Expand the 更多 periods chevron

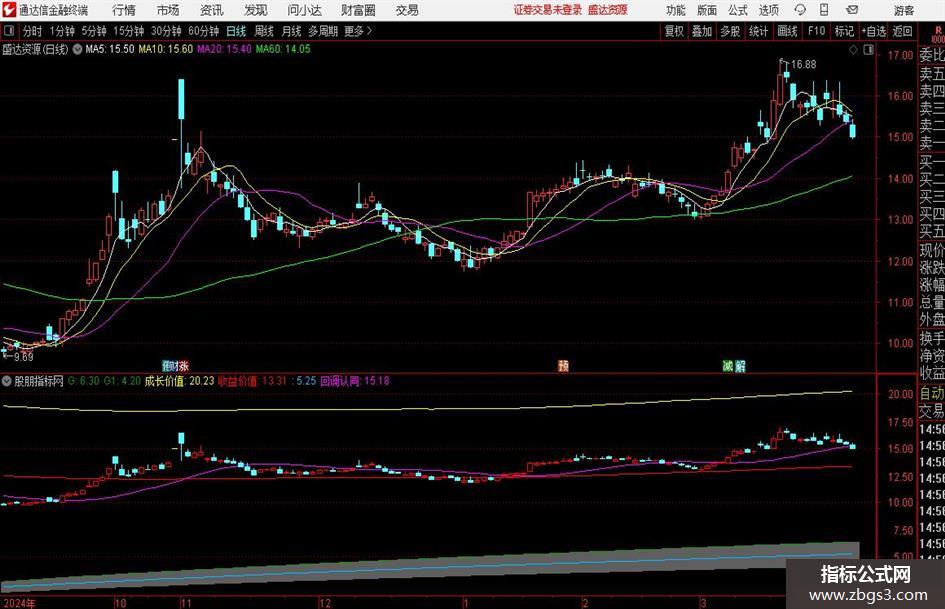click(x=359, y=31)
